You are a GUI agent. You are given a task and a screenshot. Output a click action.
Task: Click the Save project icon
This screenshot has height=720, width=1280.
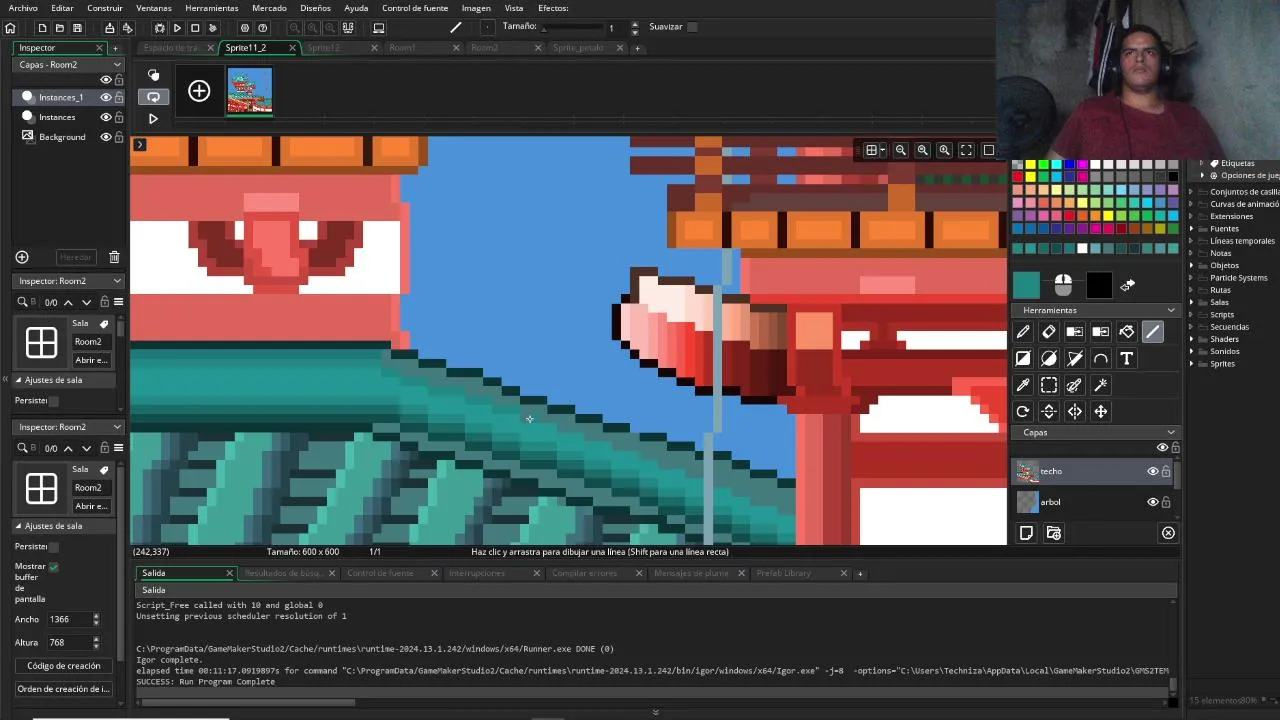point(76,28)
